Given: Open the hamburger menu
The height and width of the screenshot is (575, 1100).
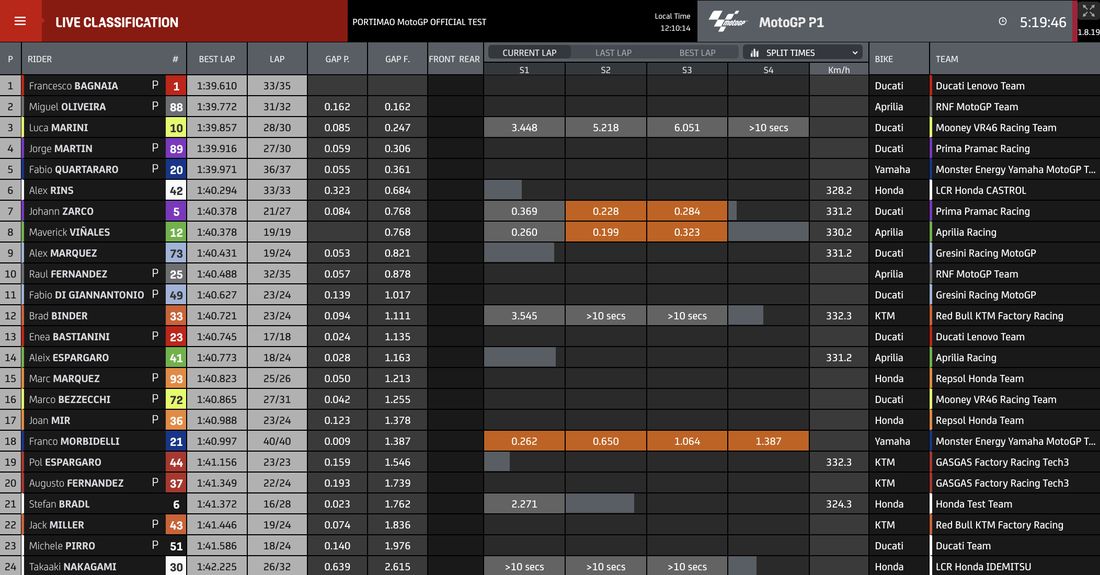Looking at the screenshot, I should (x=20, y=21).
